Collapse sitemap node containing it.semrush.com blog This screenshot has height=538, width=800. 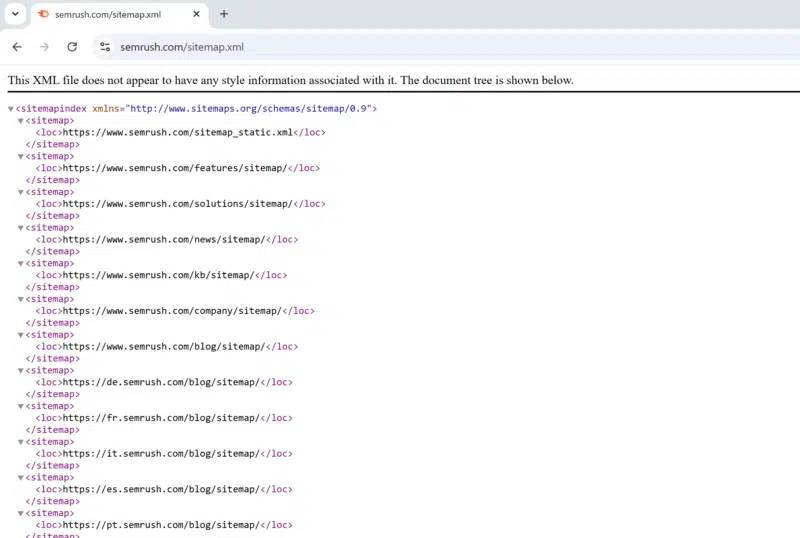pos(20,443)
